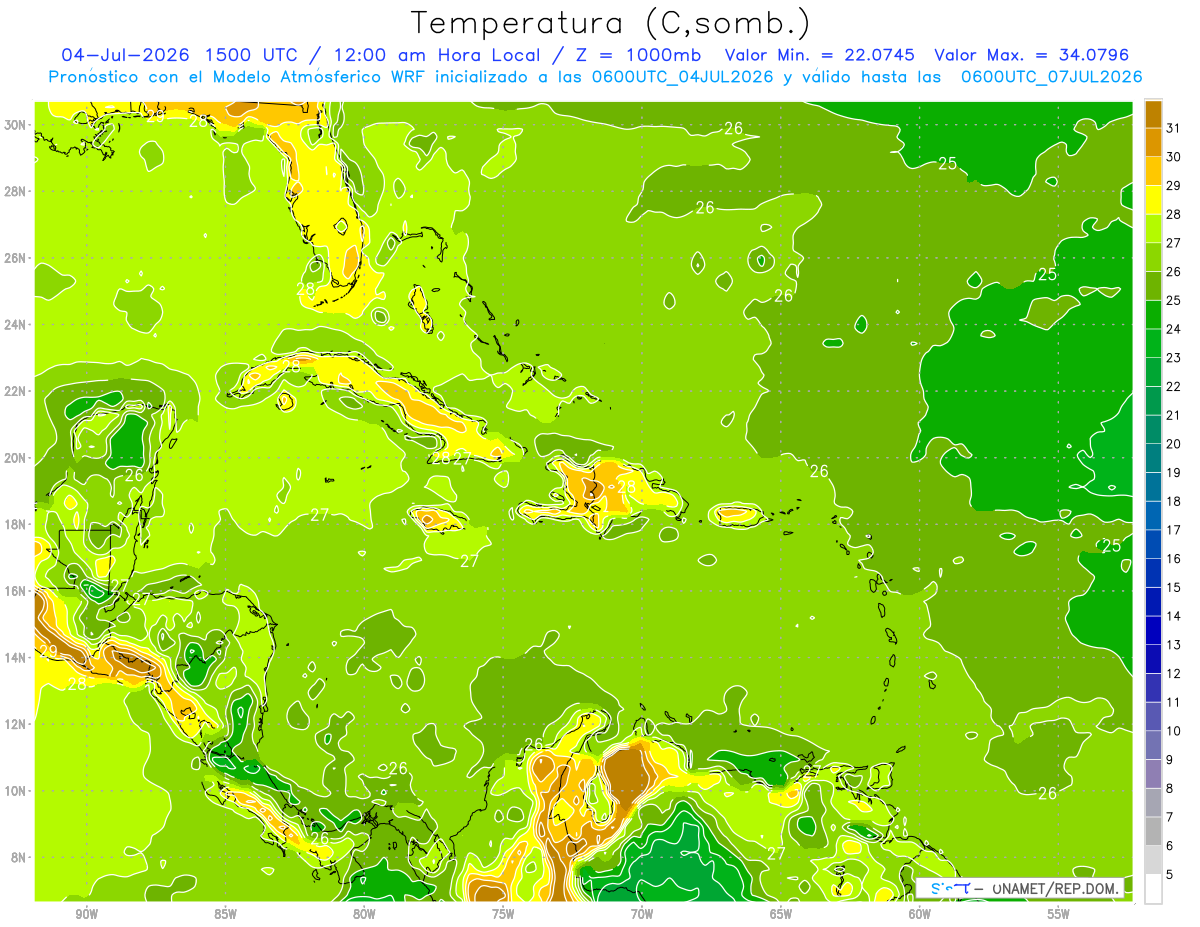
Task: Pick the gray legend swatch between 6 and 7
Action: [x=1153, y=831]
